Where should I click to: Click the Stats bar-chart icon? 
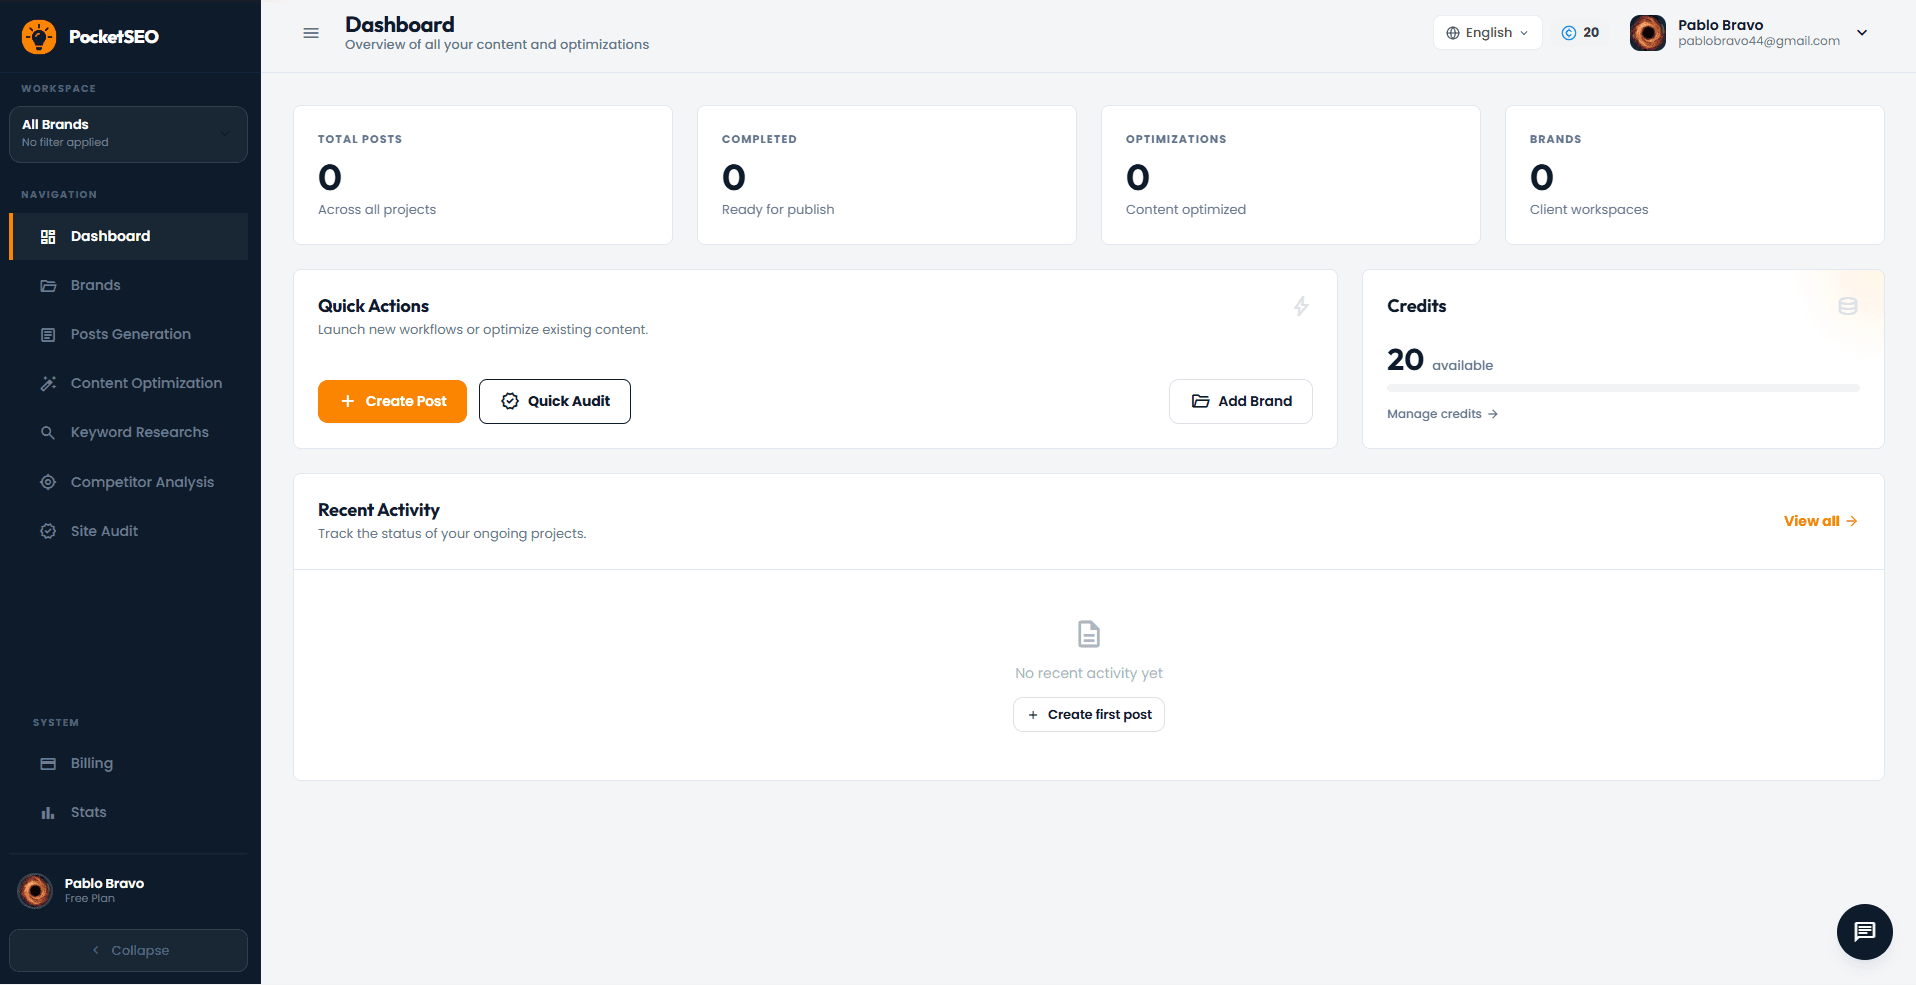47,812
